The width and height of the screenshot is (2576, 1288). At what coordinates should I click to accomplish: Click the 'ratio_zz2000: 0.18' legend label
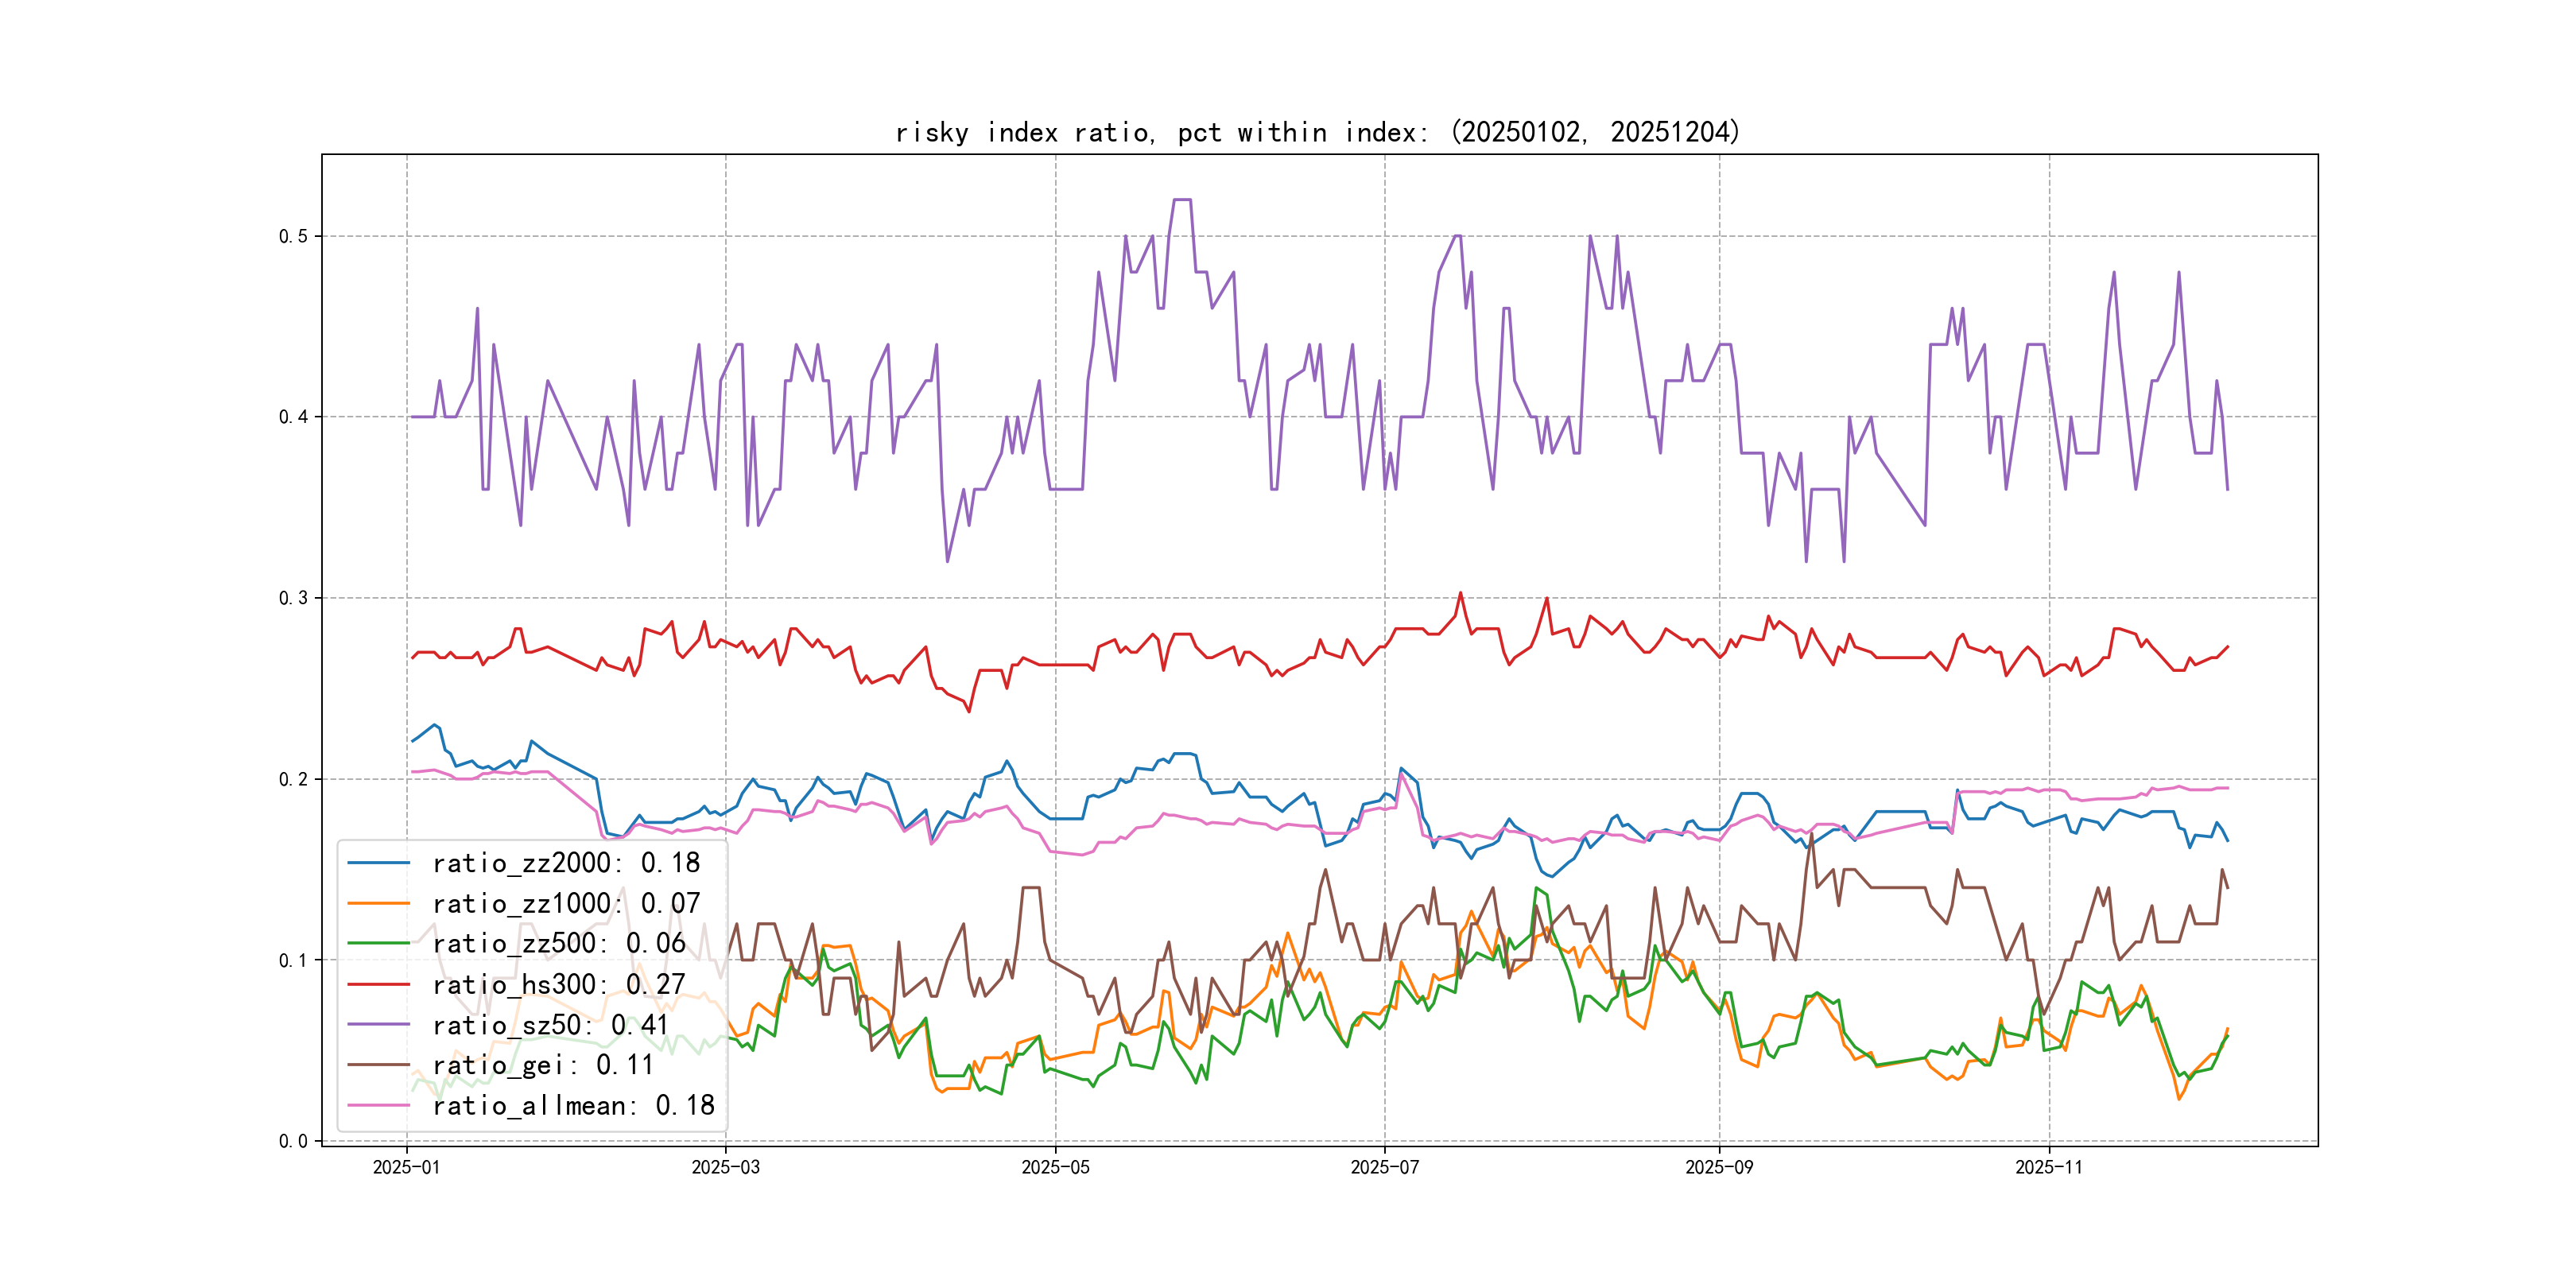(x=566, y=862)
